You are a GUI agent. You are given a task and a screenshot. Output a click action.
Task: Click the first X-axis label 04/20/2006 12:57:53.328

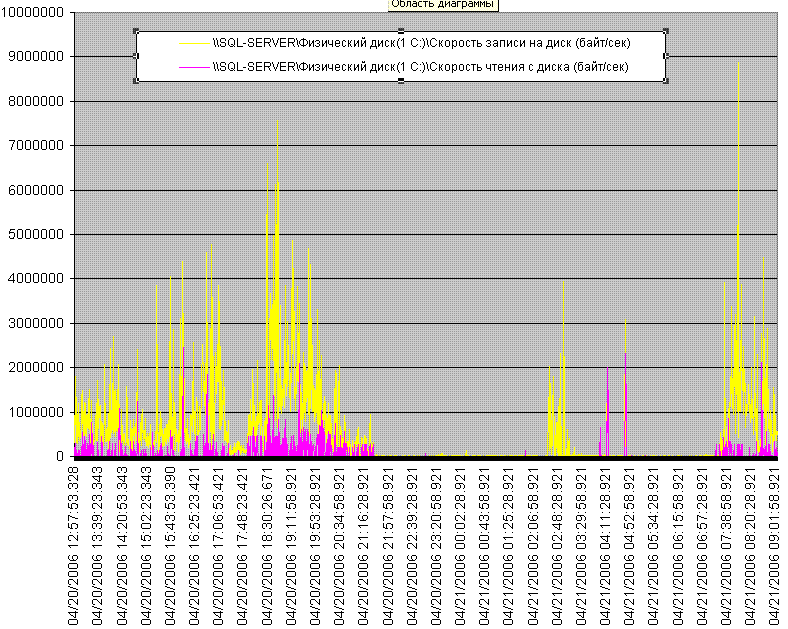coord(75,545)
